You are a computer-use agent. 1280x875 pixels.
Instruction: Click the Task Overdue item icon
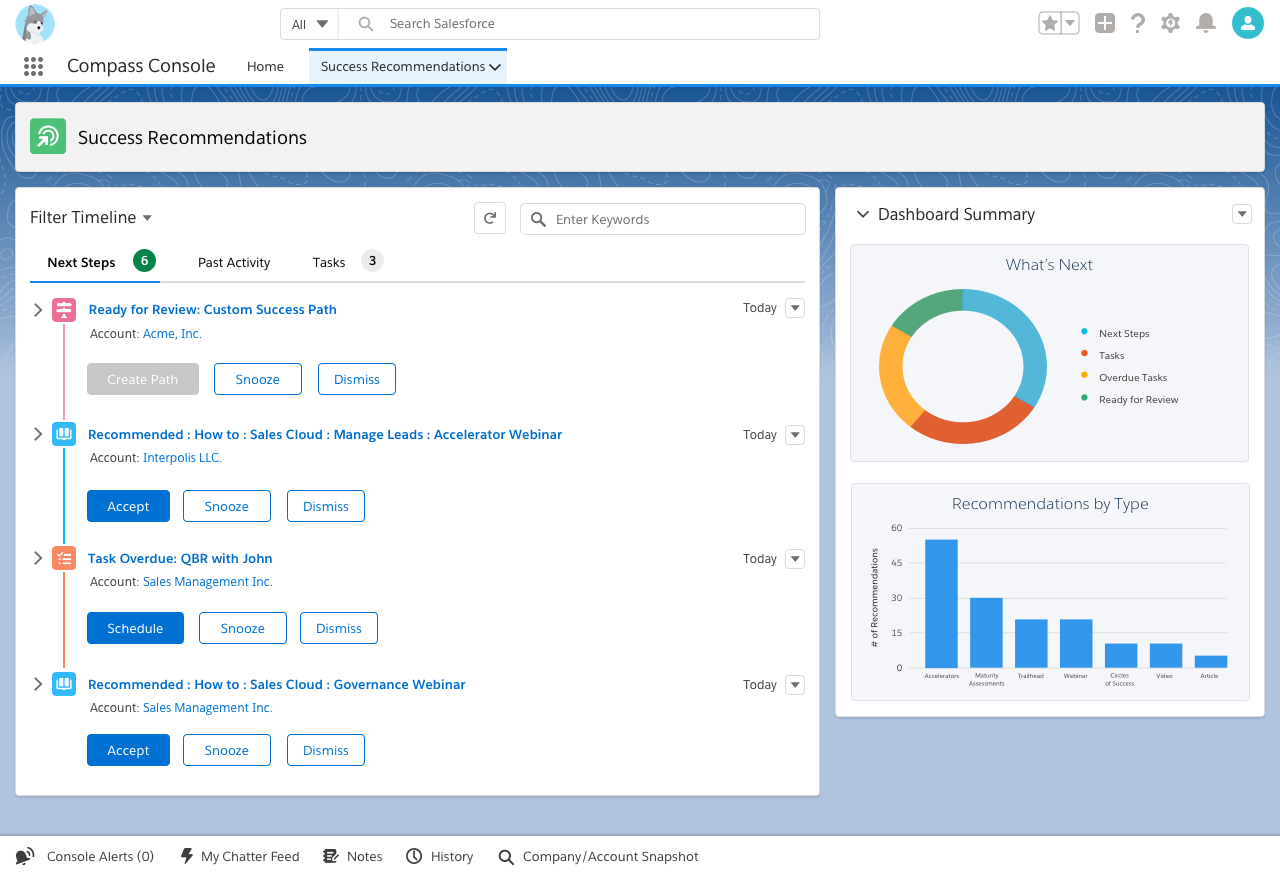[64, 558]
